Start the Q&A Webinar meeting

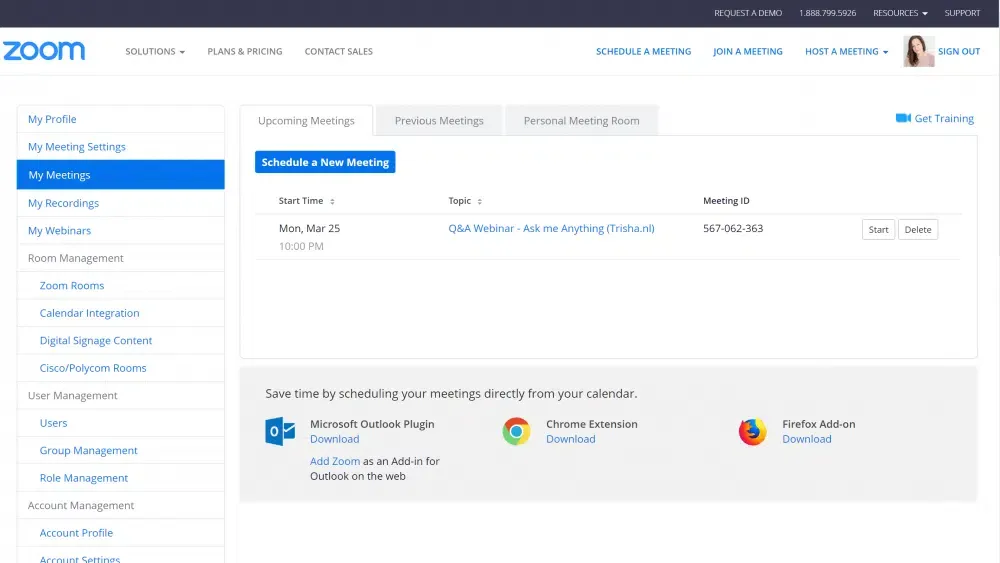coord(878,230)
